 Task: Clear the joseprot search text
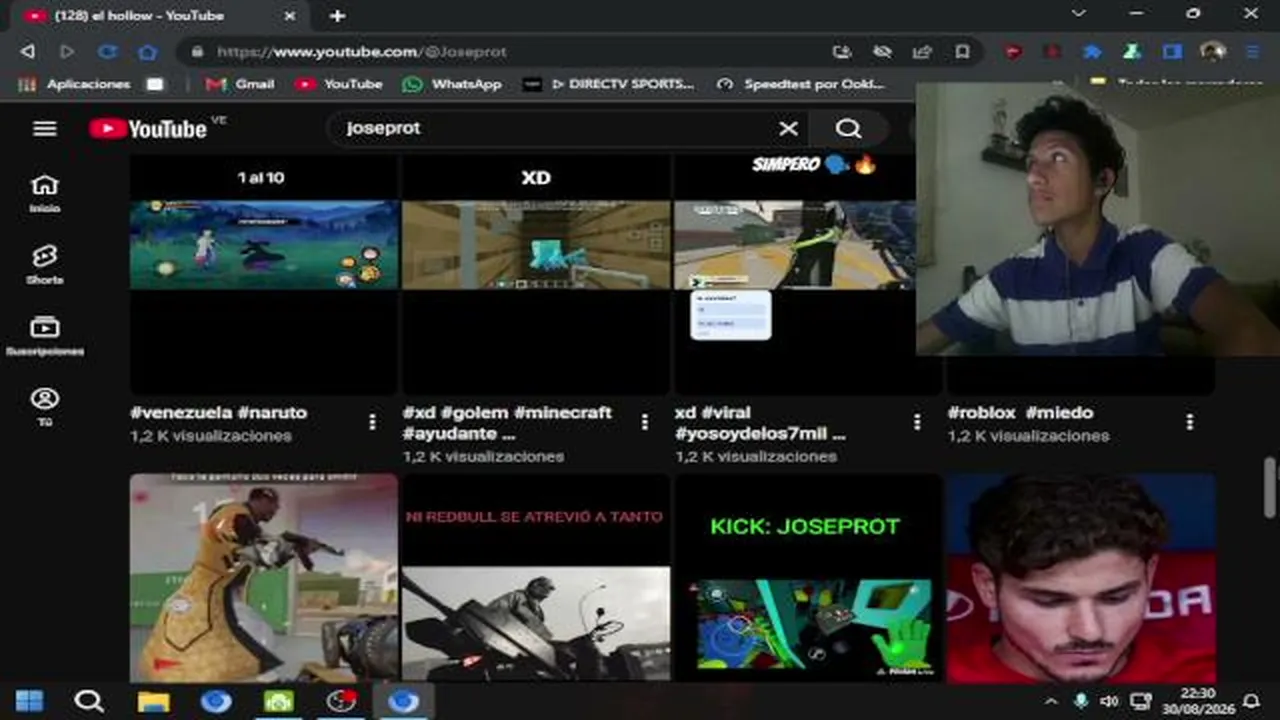click(x=789, y=128)
